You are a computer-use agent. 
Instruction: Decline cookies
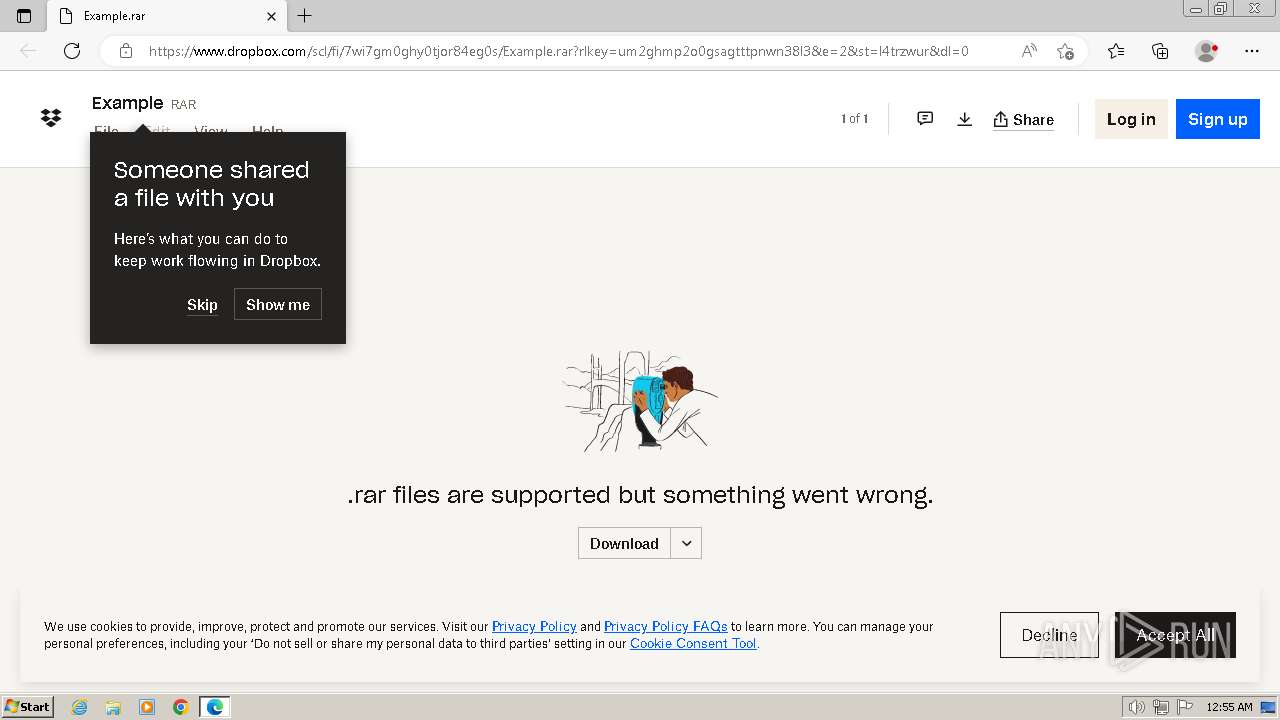point(1049,635)
